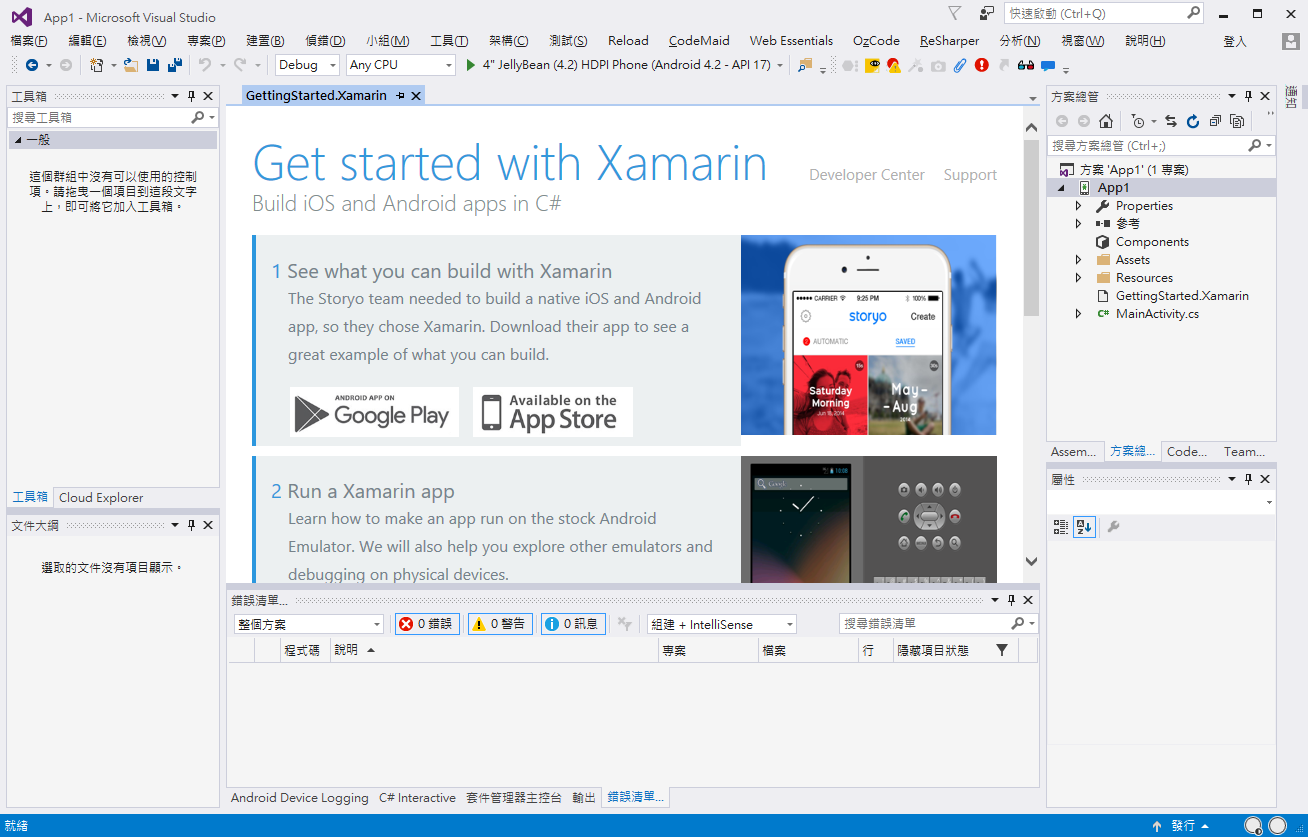Start debugging with the green play icon

click(x=471, y=65)
